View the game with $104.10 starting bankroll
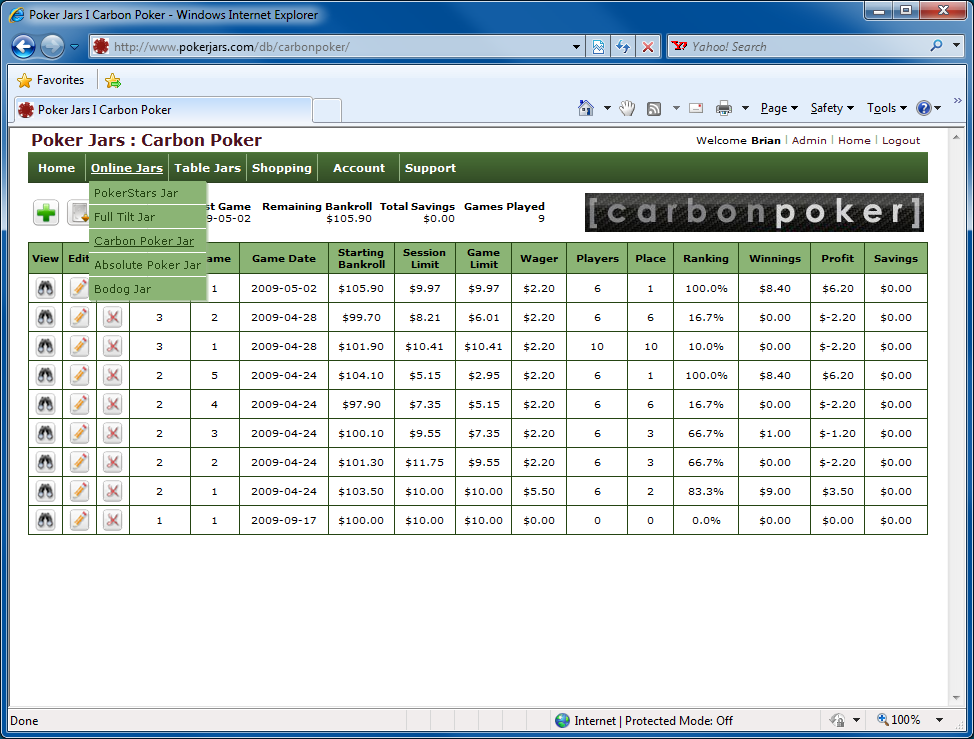This screenshot has width=974, height=739. pos(45,375)
